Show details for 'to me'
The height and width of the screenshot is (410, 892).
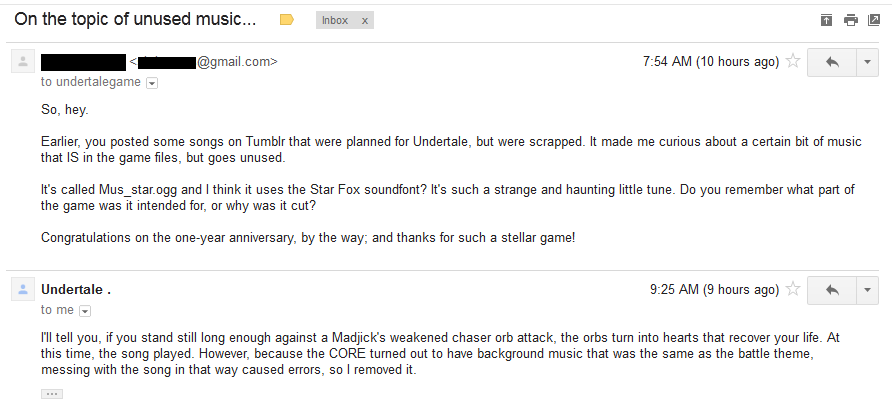point(84,311)
